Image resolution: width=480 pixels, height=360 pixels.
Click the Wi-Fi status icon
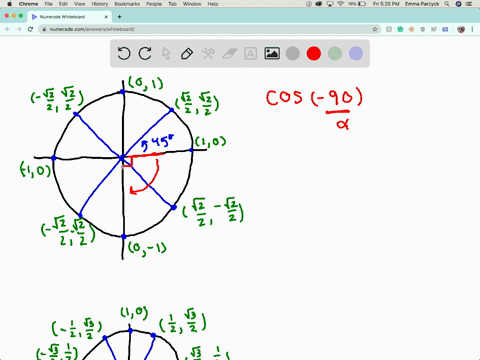point(340,4)
